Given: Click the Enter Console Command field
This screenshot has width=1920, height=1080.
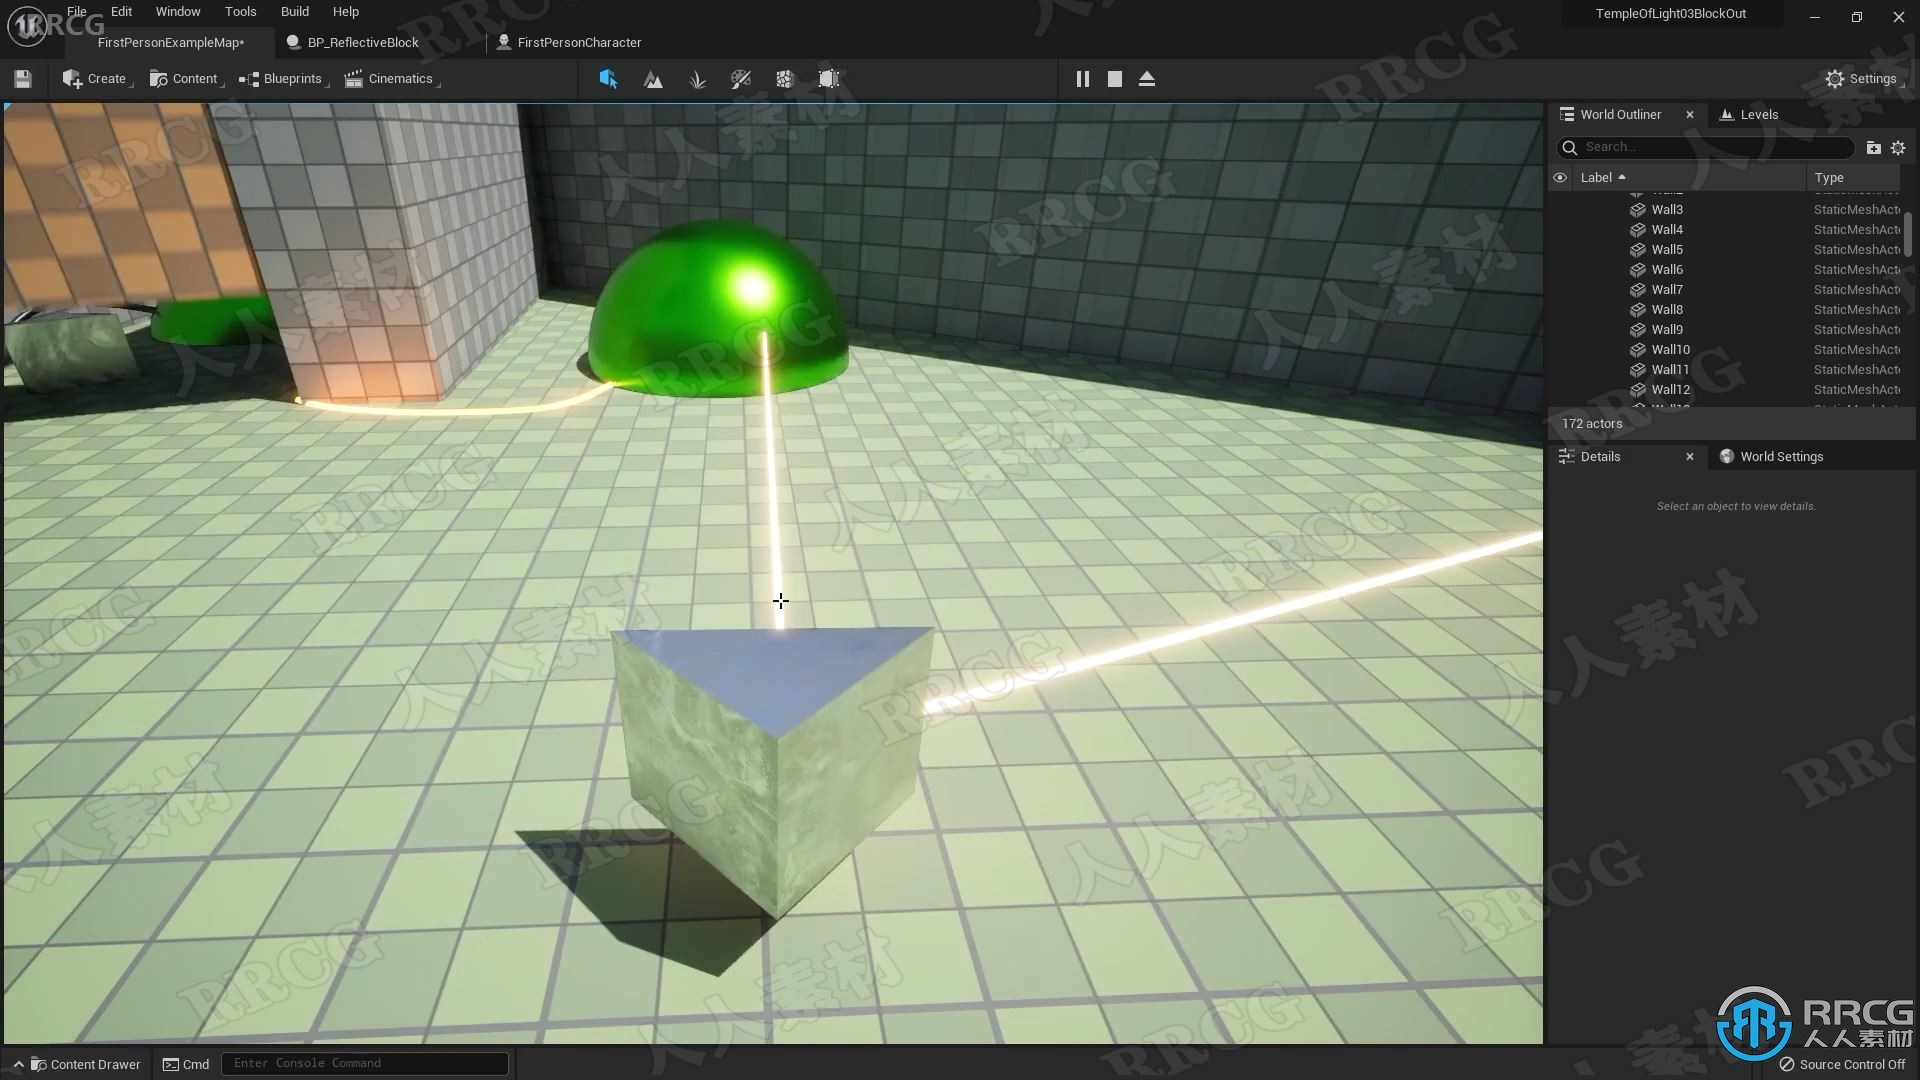Looking at the screenshot, I should tap(365, 1063).
